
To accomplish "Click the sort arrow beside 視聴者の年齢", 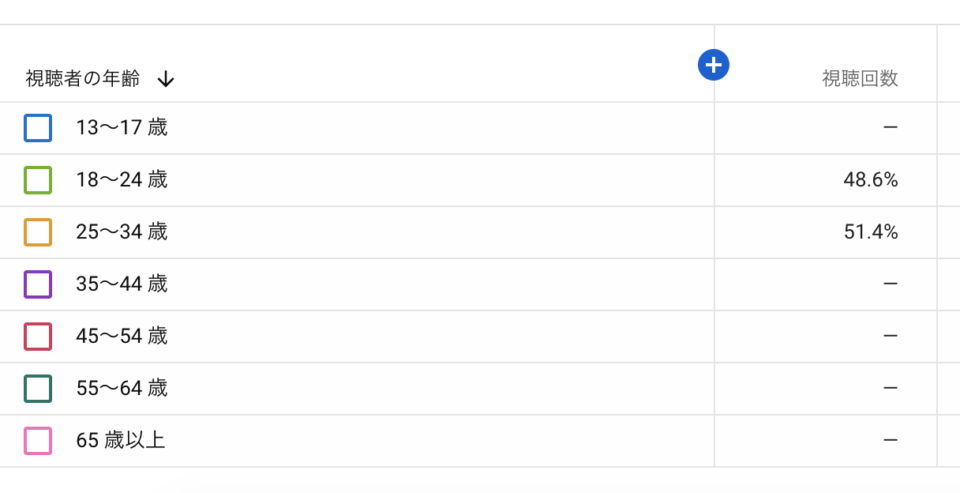I will point(166,79).
